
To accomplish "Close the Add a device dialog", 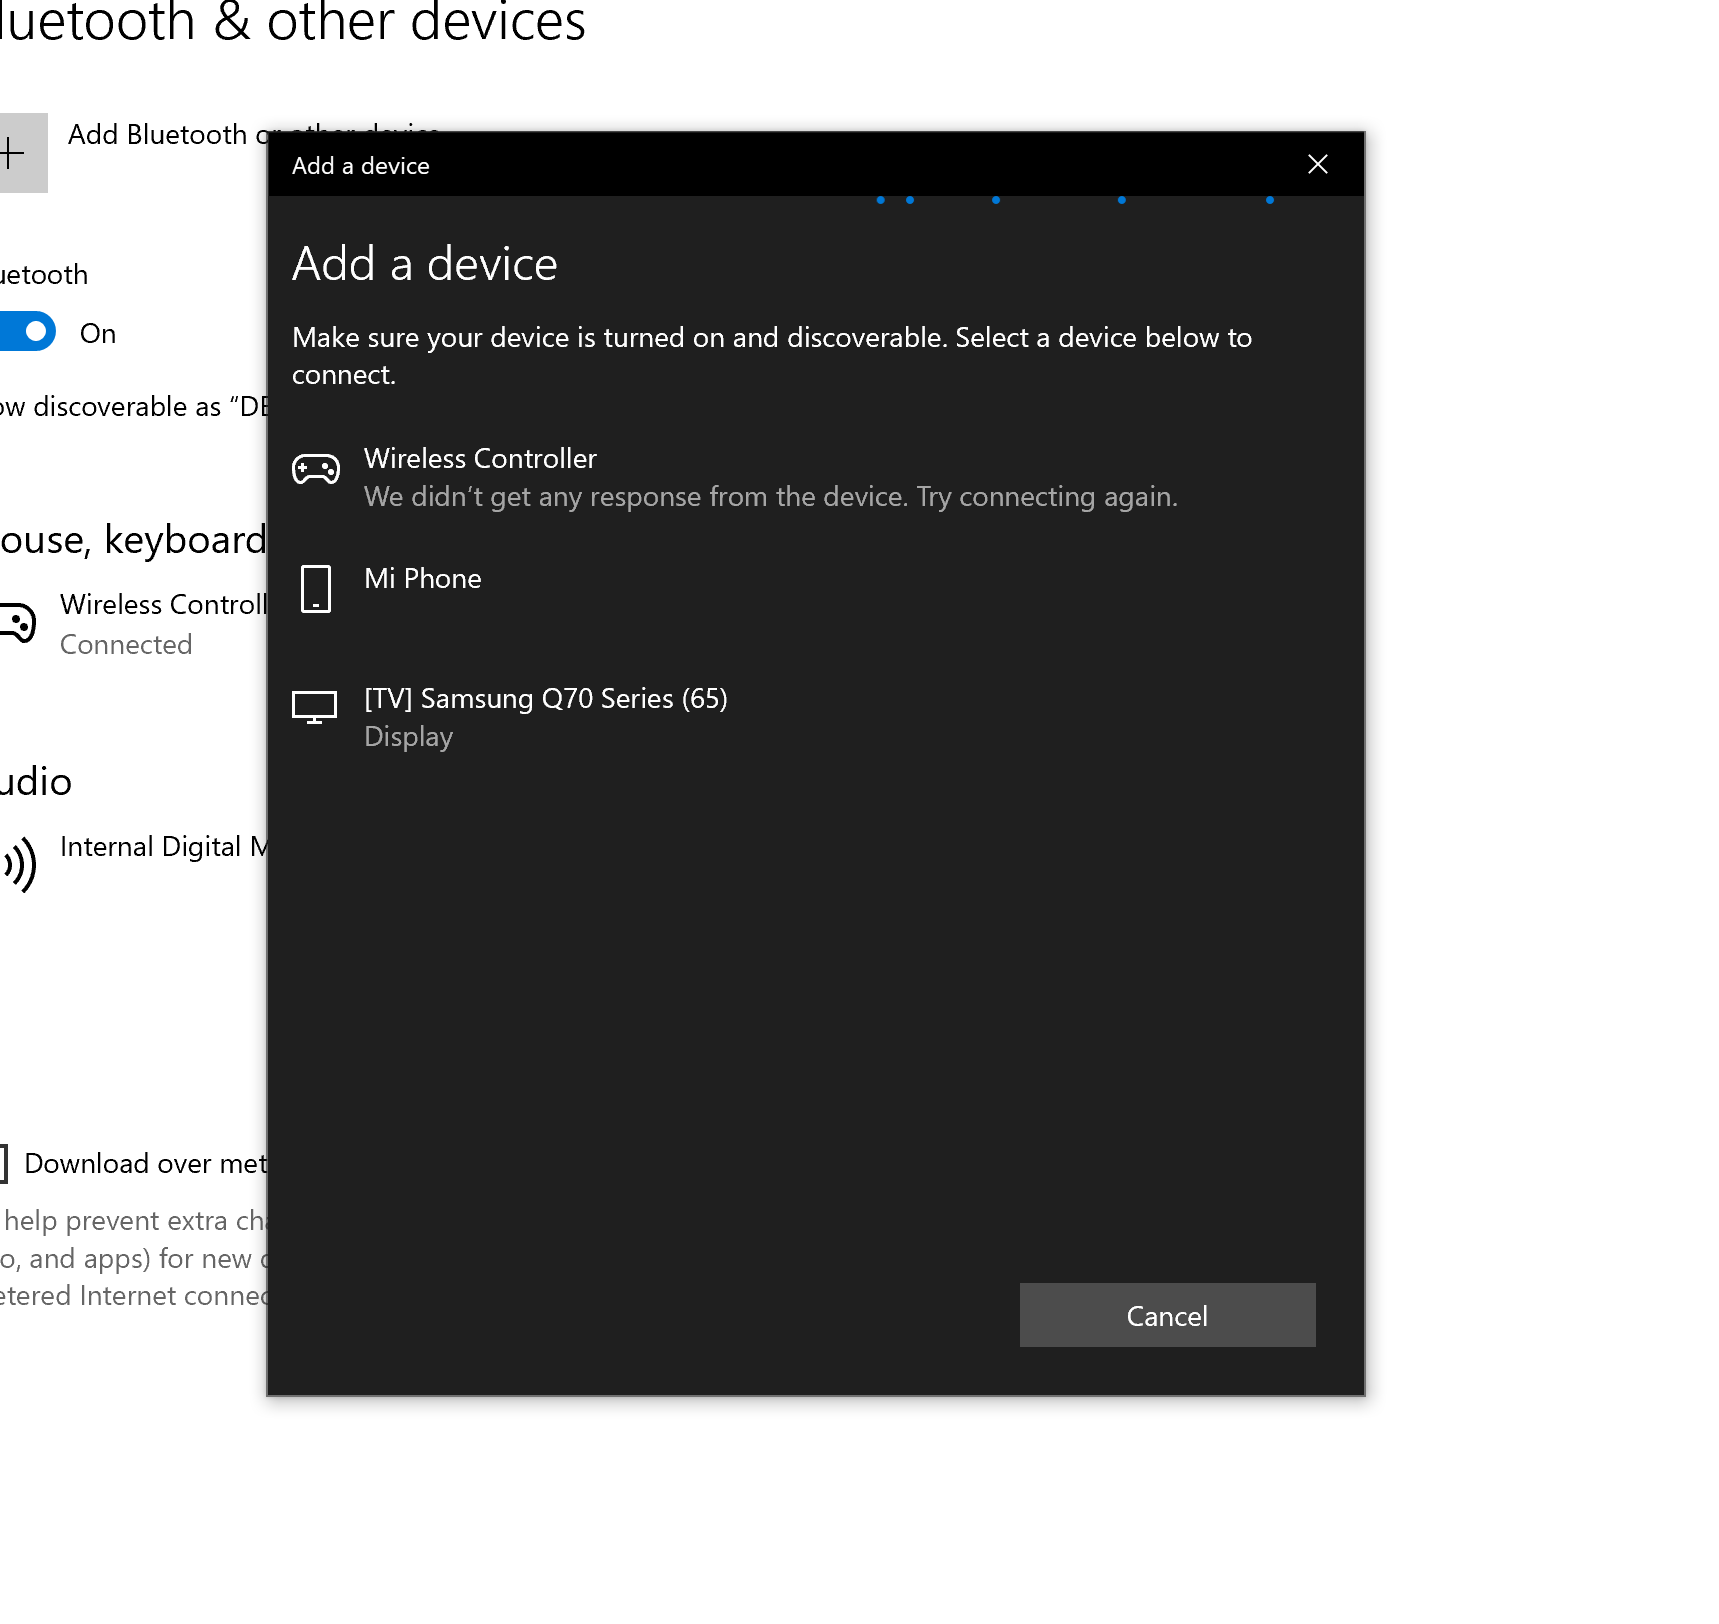I will [1317, 164].
